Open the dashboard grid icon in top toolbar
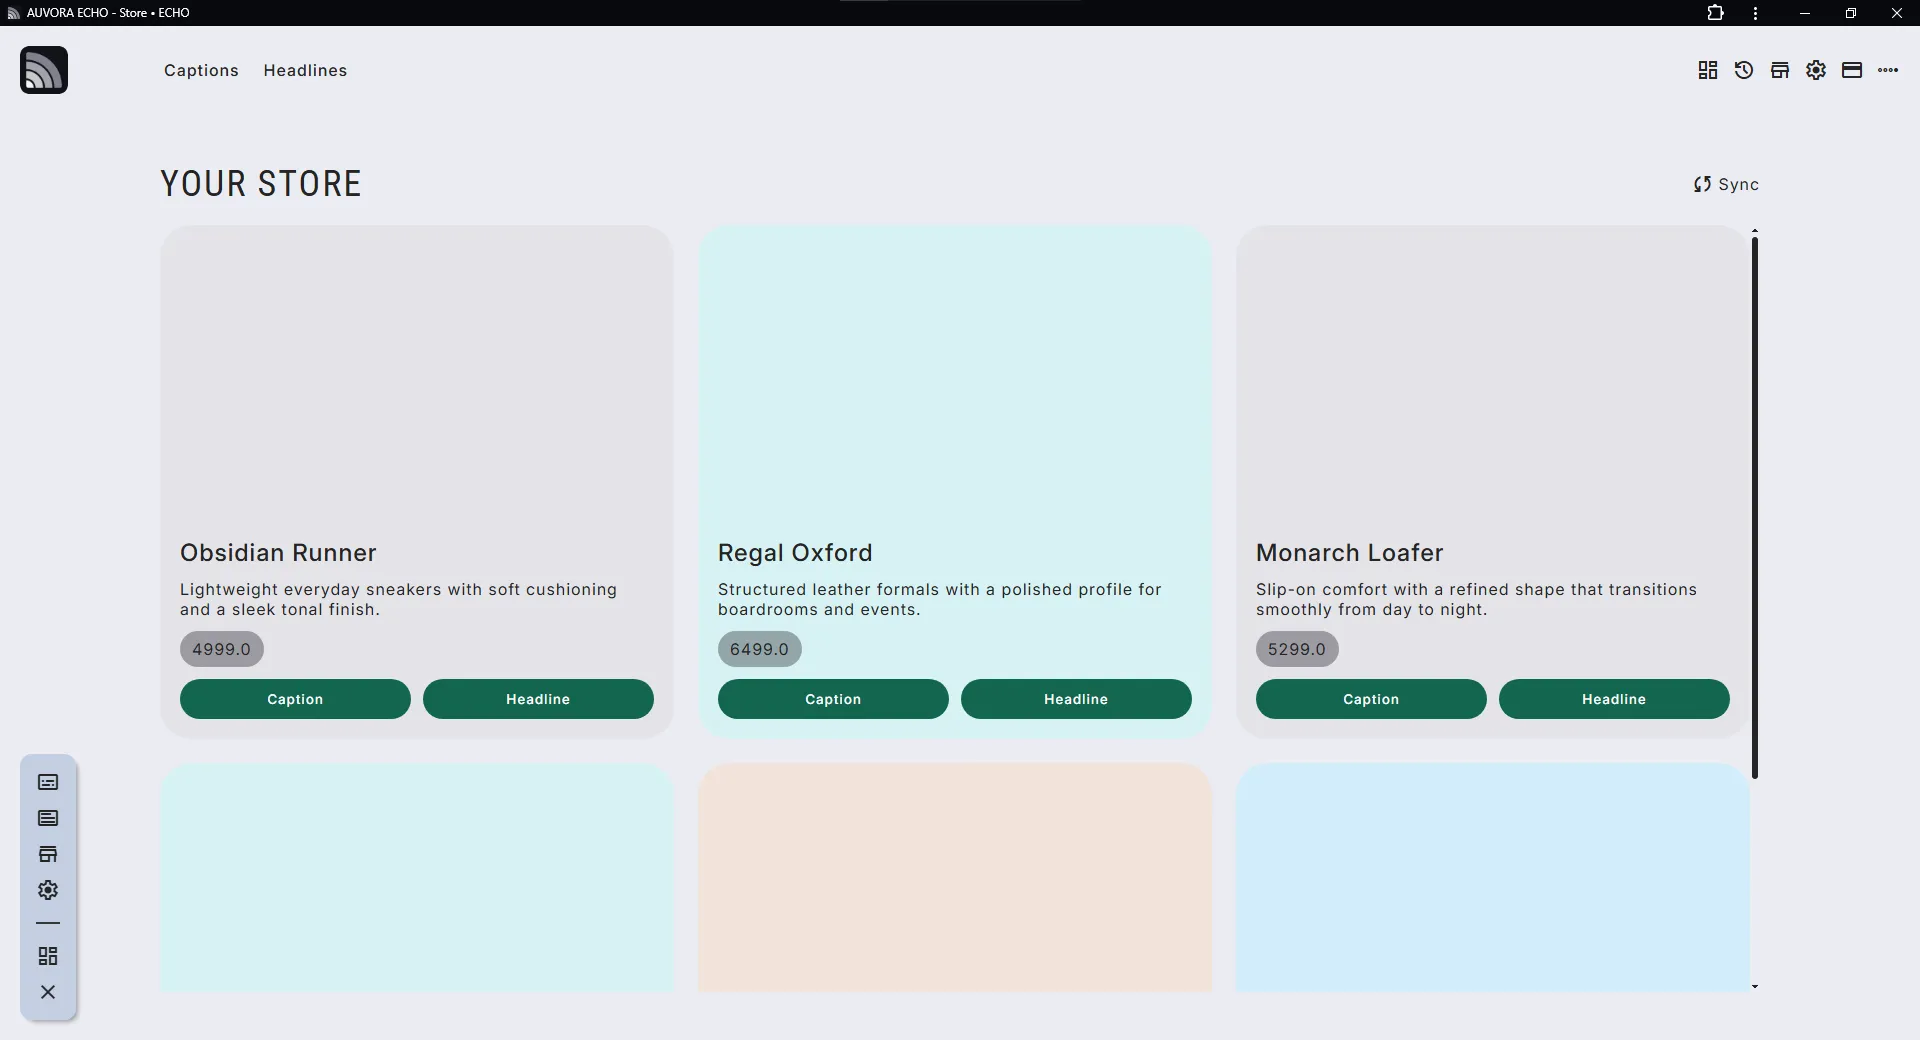Screen dimensions: 1920x1040 (1708, 70)
